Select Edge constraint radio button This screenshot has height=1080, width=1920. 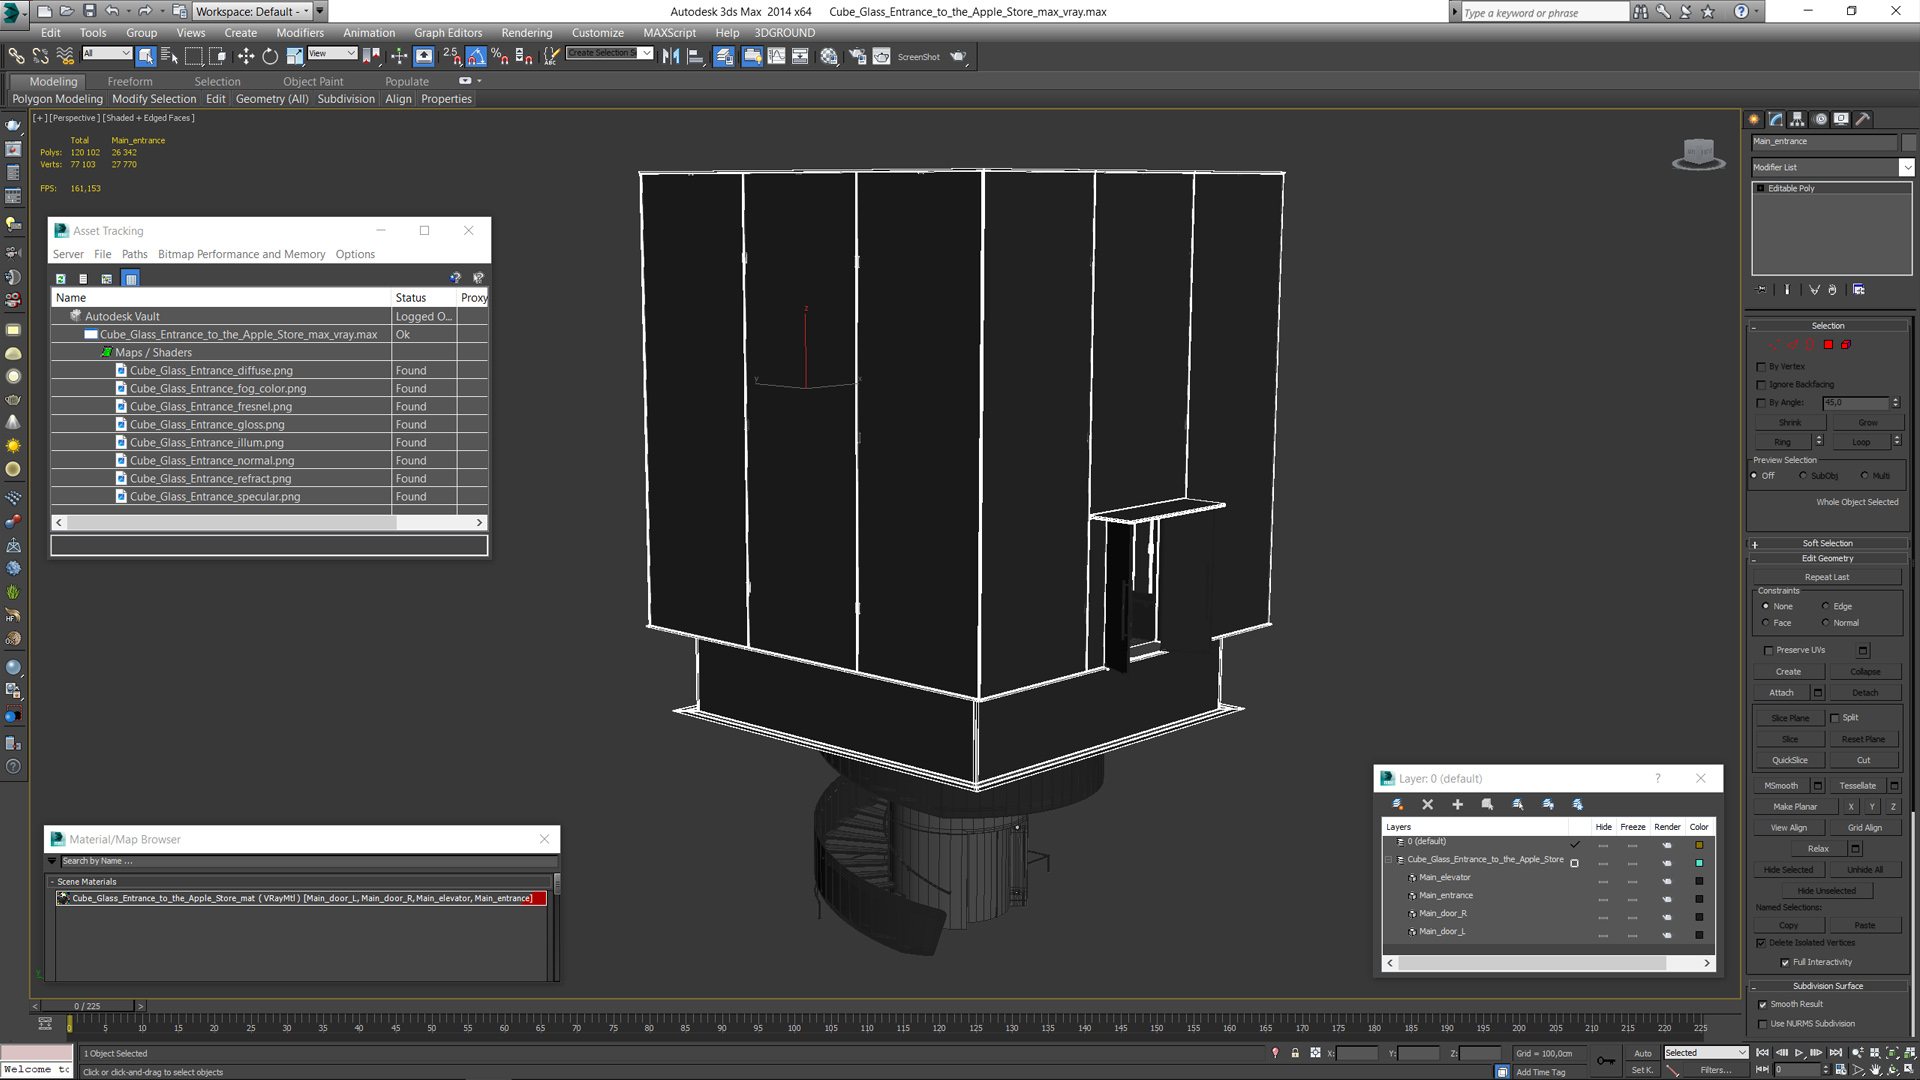click(x=1825, y=607)
